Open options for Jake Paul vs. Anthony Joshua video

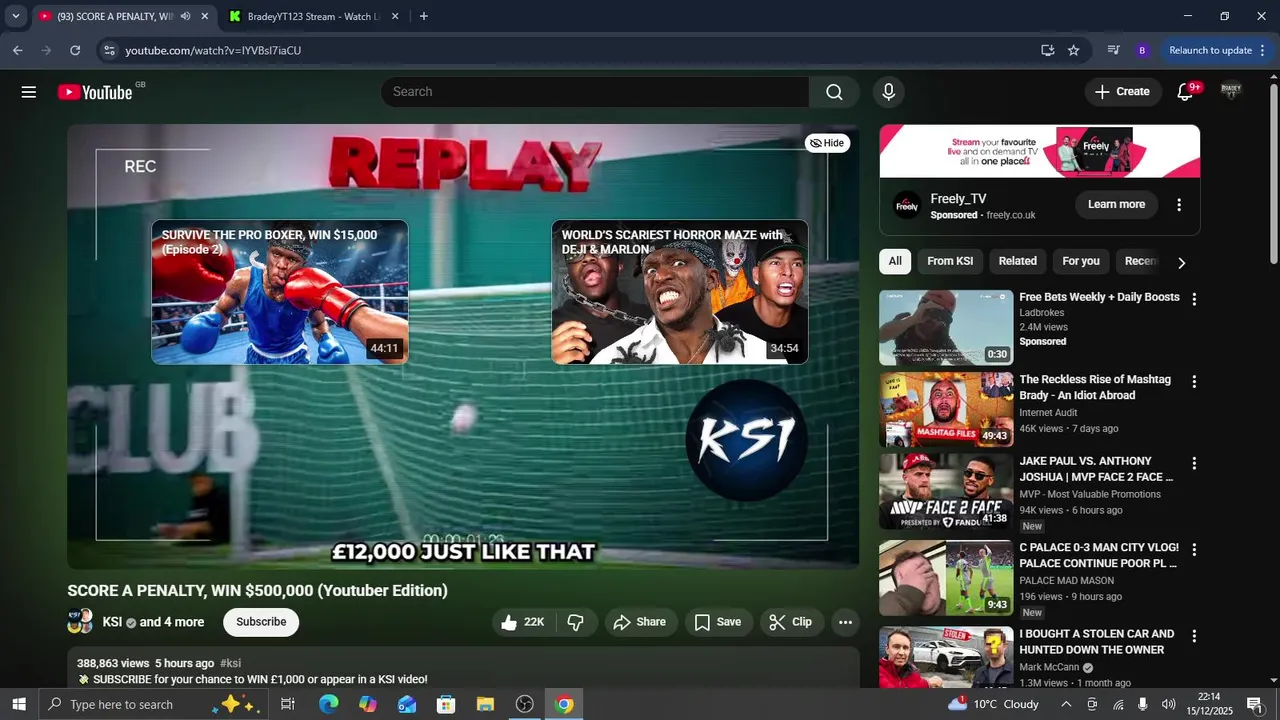pyautogui.click(x=1193, y=464)
